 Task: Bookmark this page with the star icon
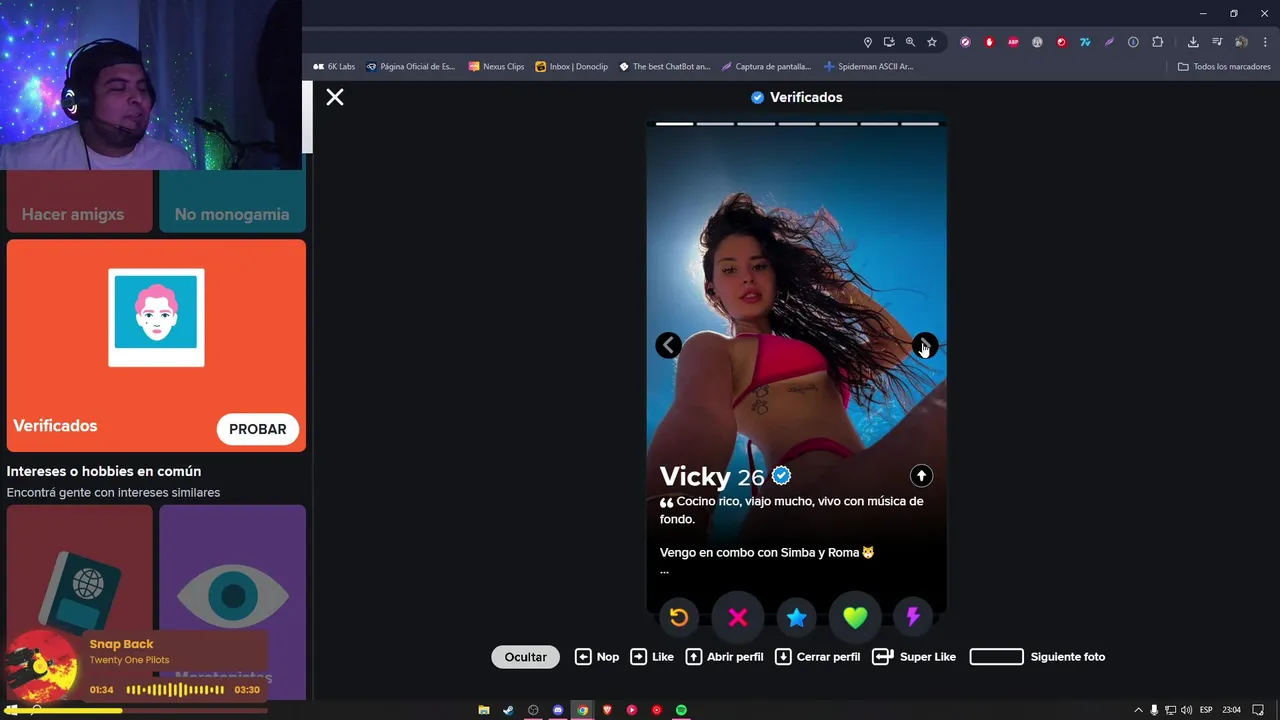(932, 42)
